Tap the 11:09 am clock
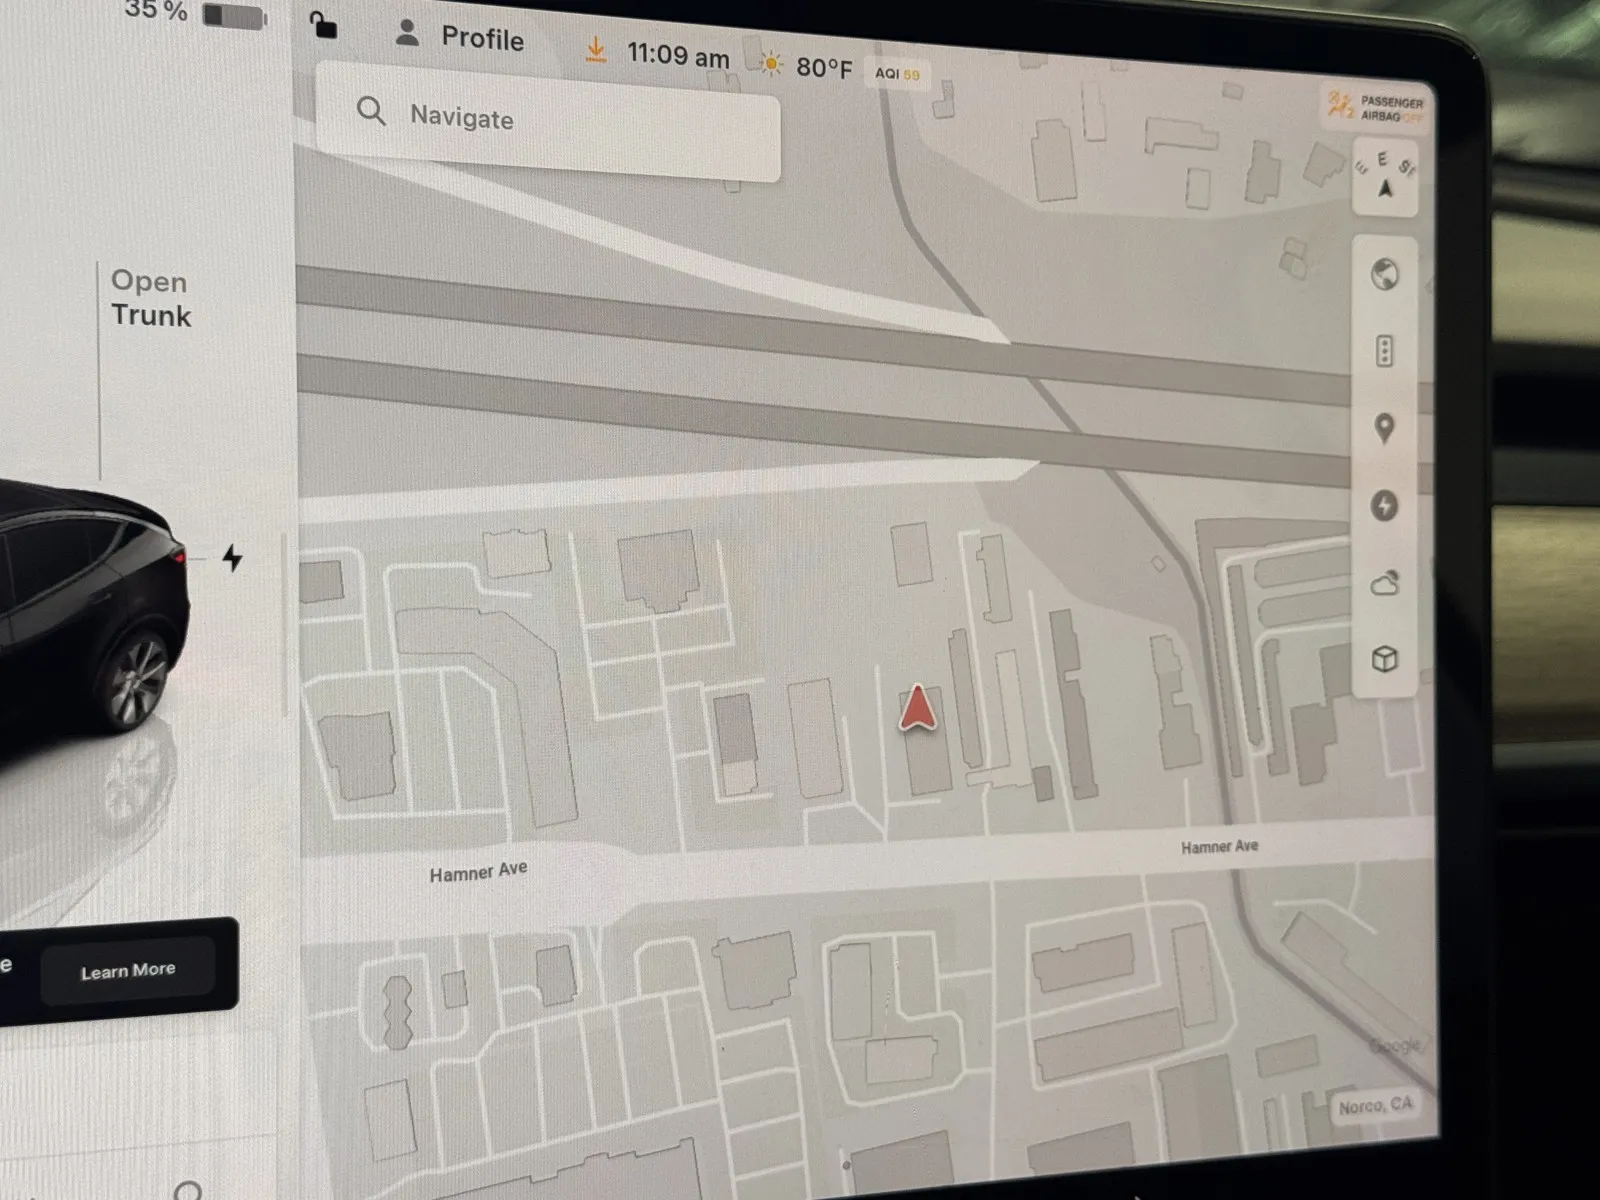This screenshot has width=1600, height=1200. 678,56
